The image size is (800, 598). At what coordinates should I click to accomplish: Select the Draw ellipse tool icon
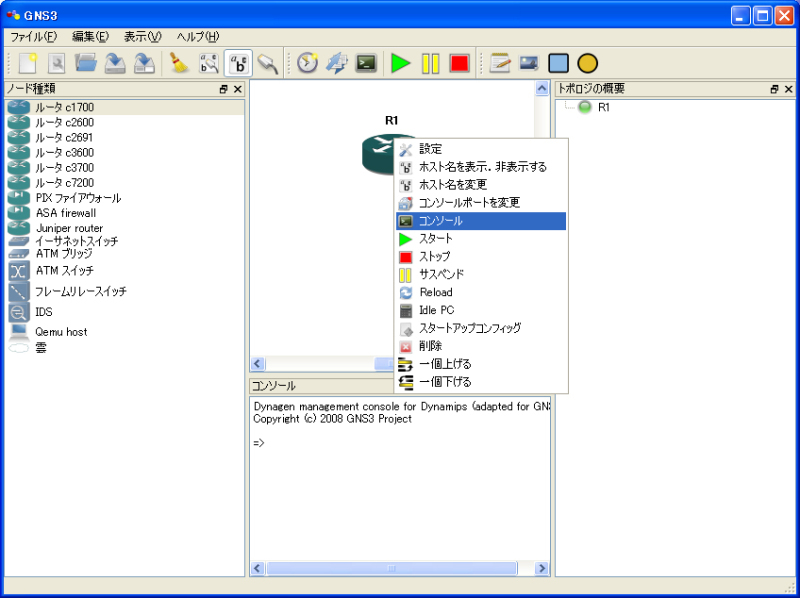(x=587, y=63)
